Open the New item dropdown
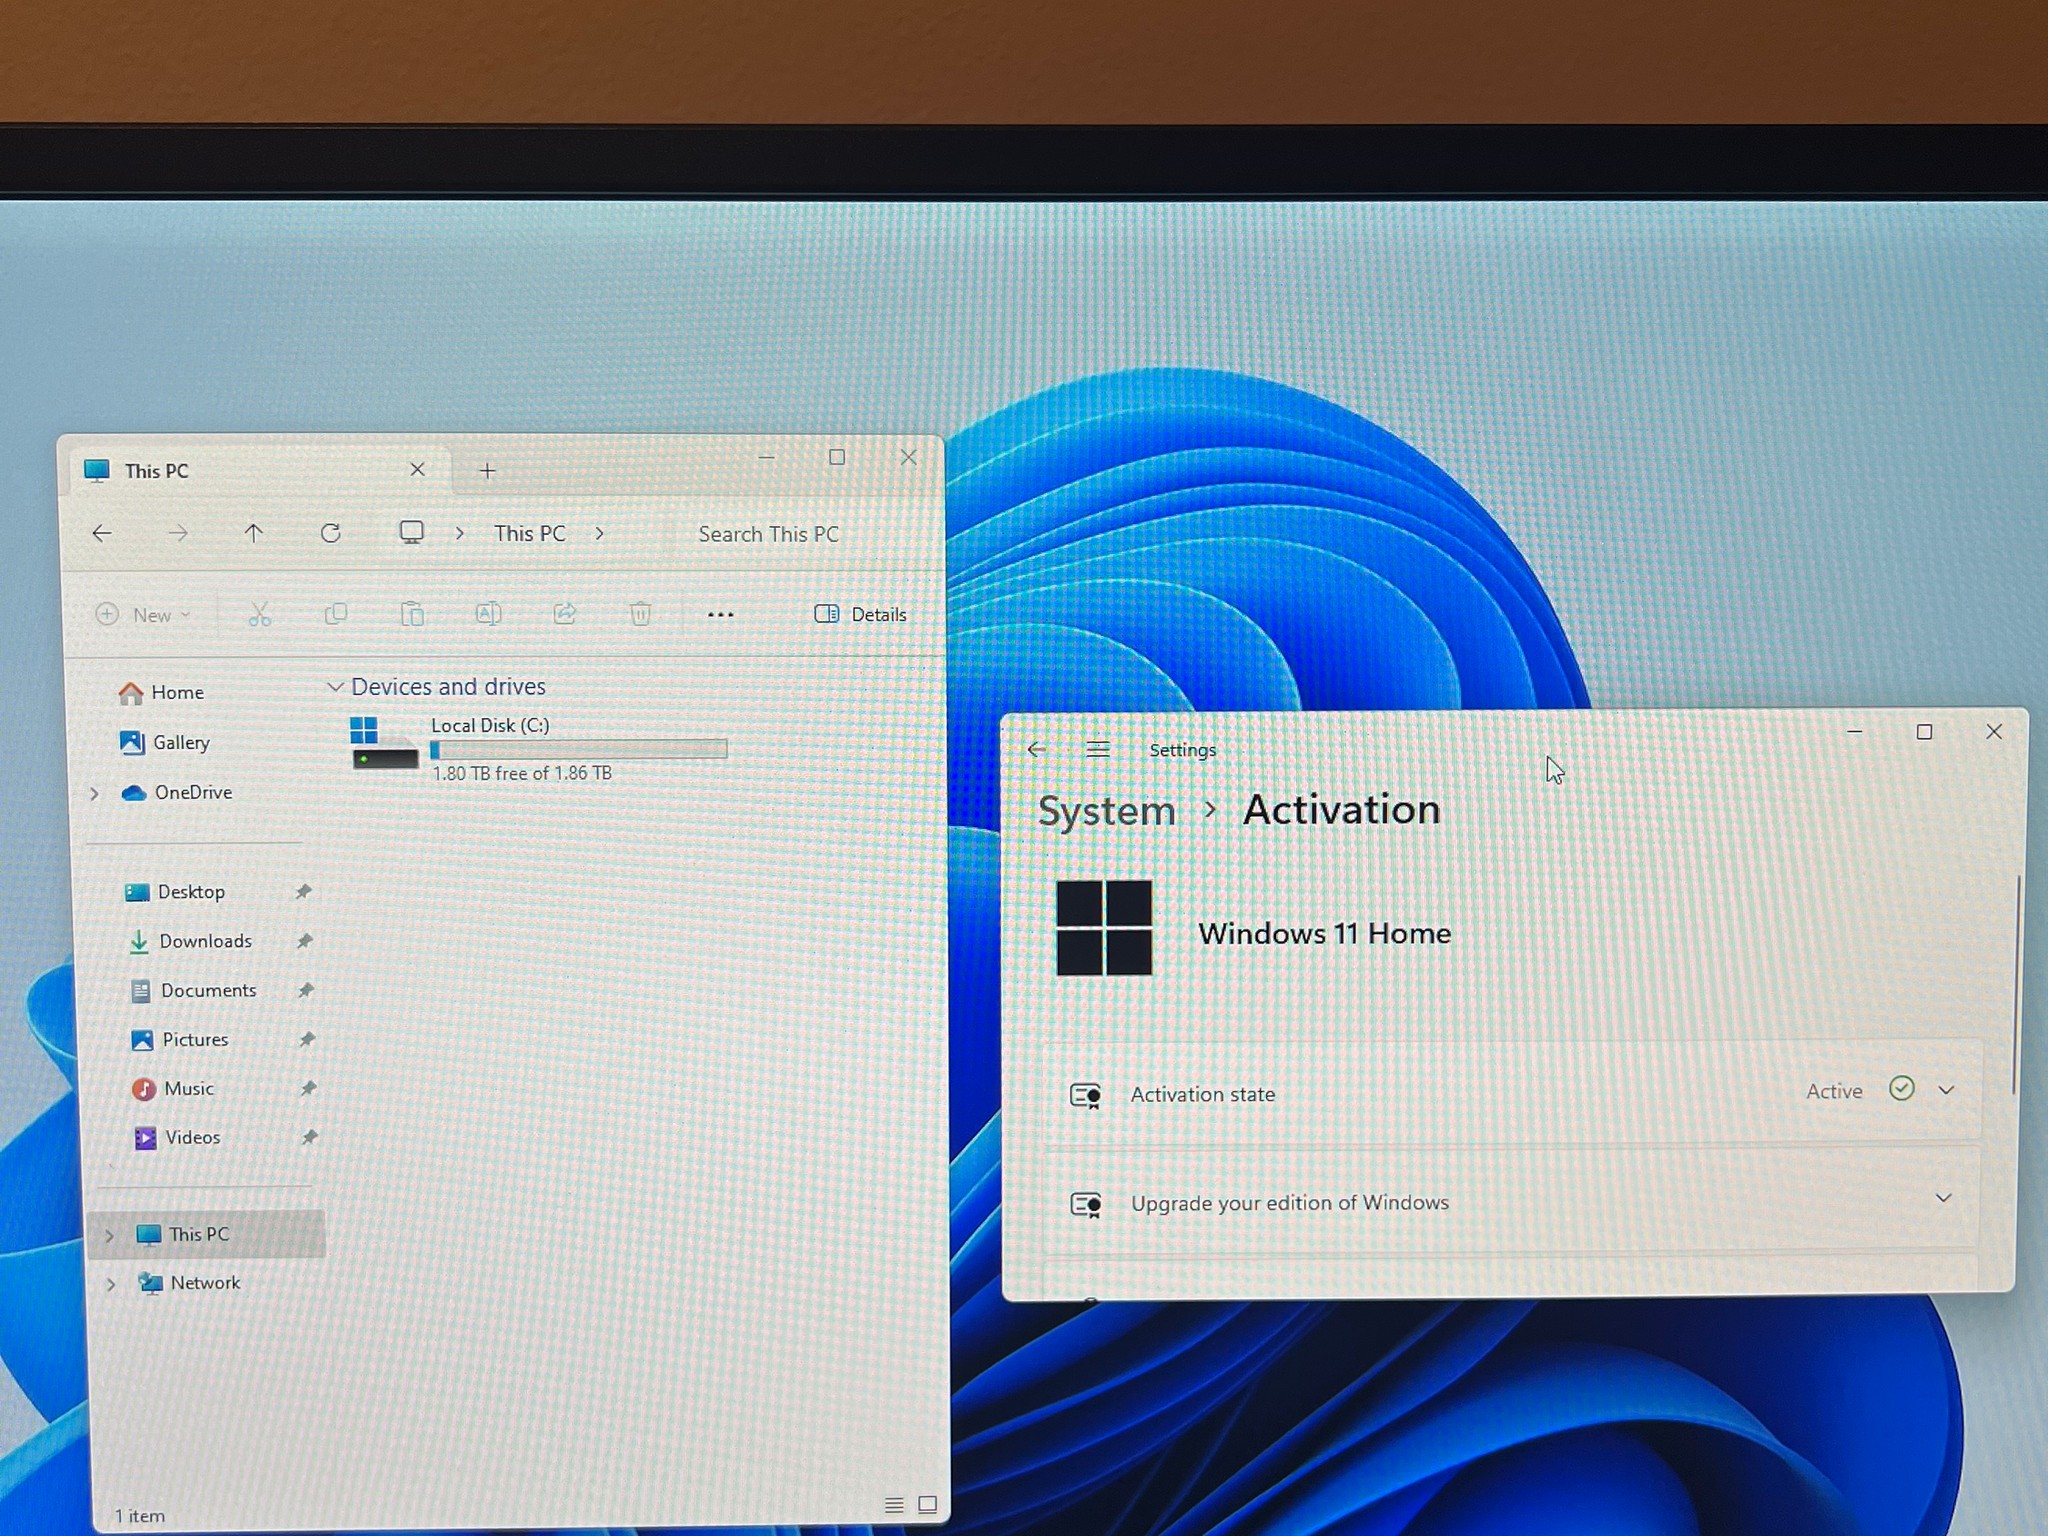Image resolution: width=2048 pixels, height=1536 pixels. click(143, 614)
